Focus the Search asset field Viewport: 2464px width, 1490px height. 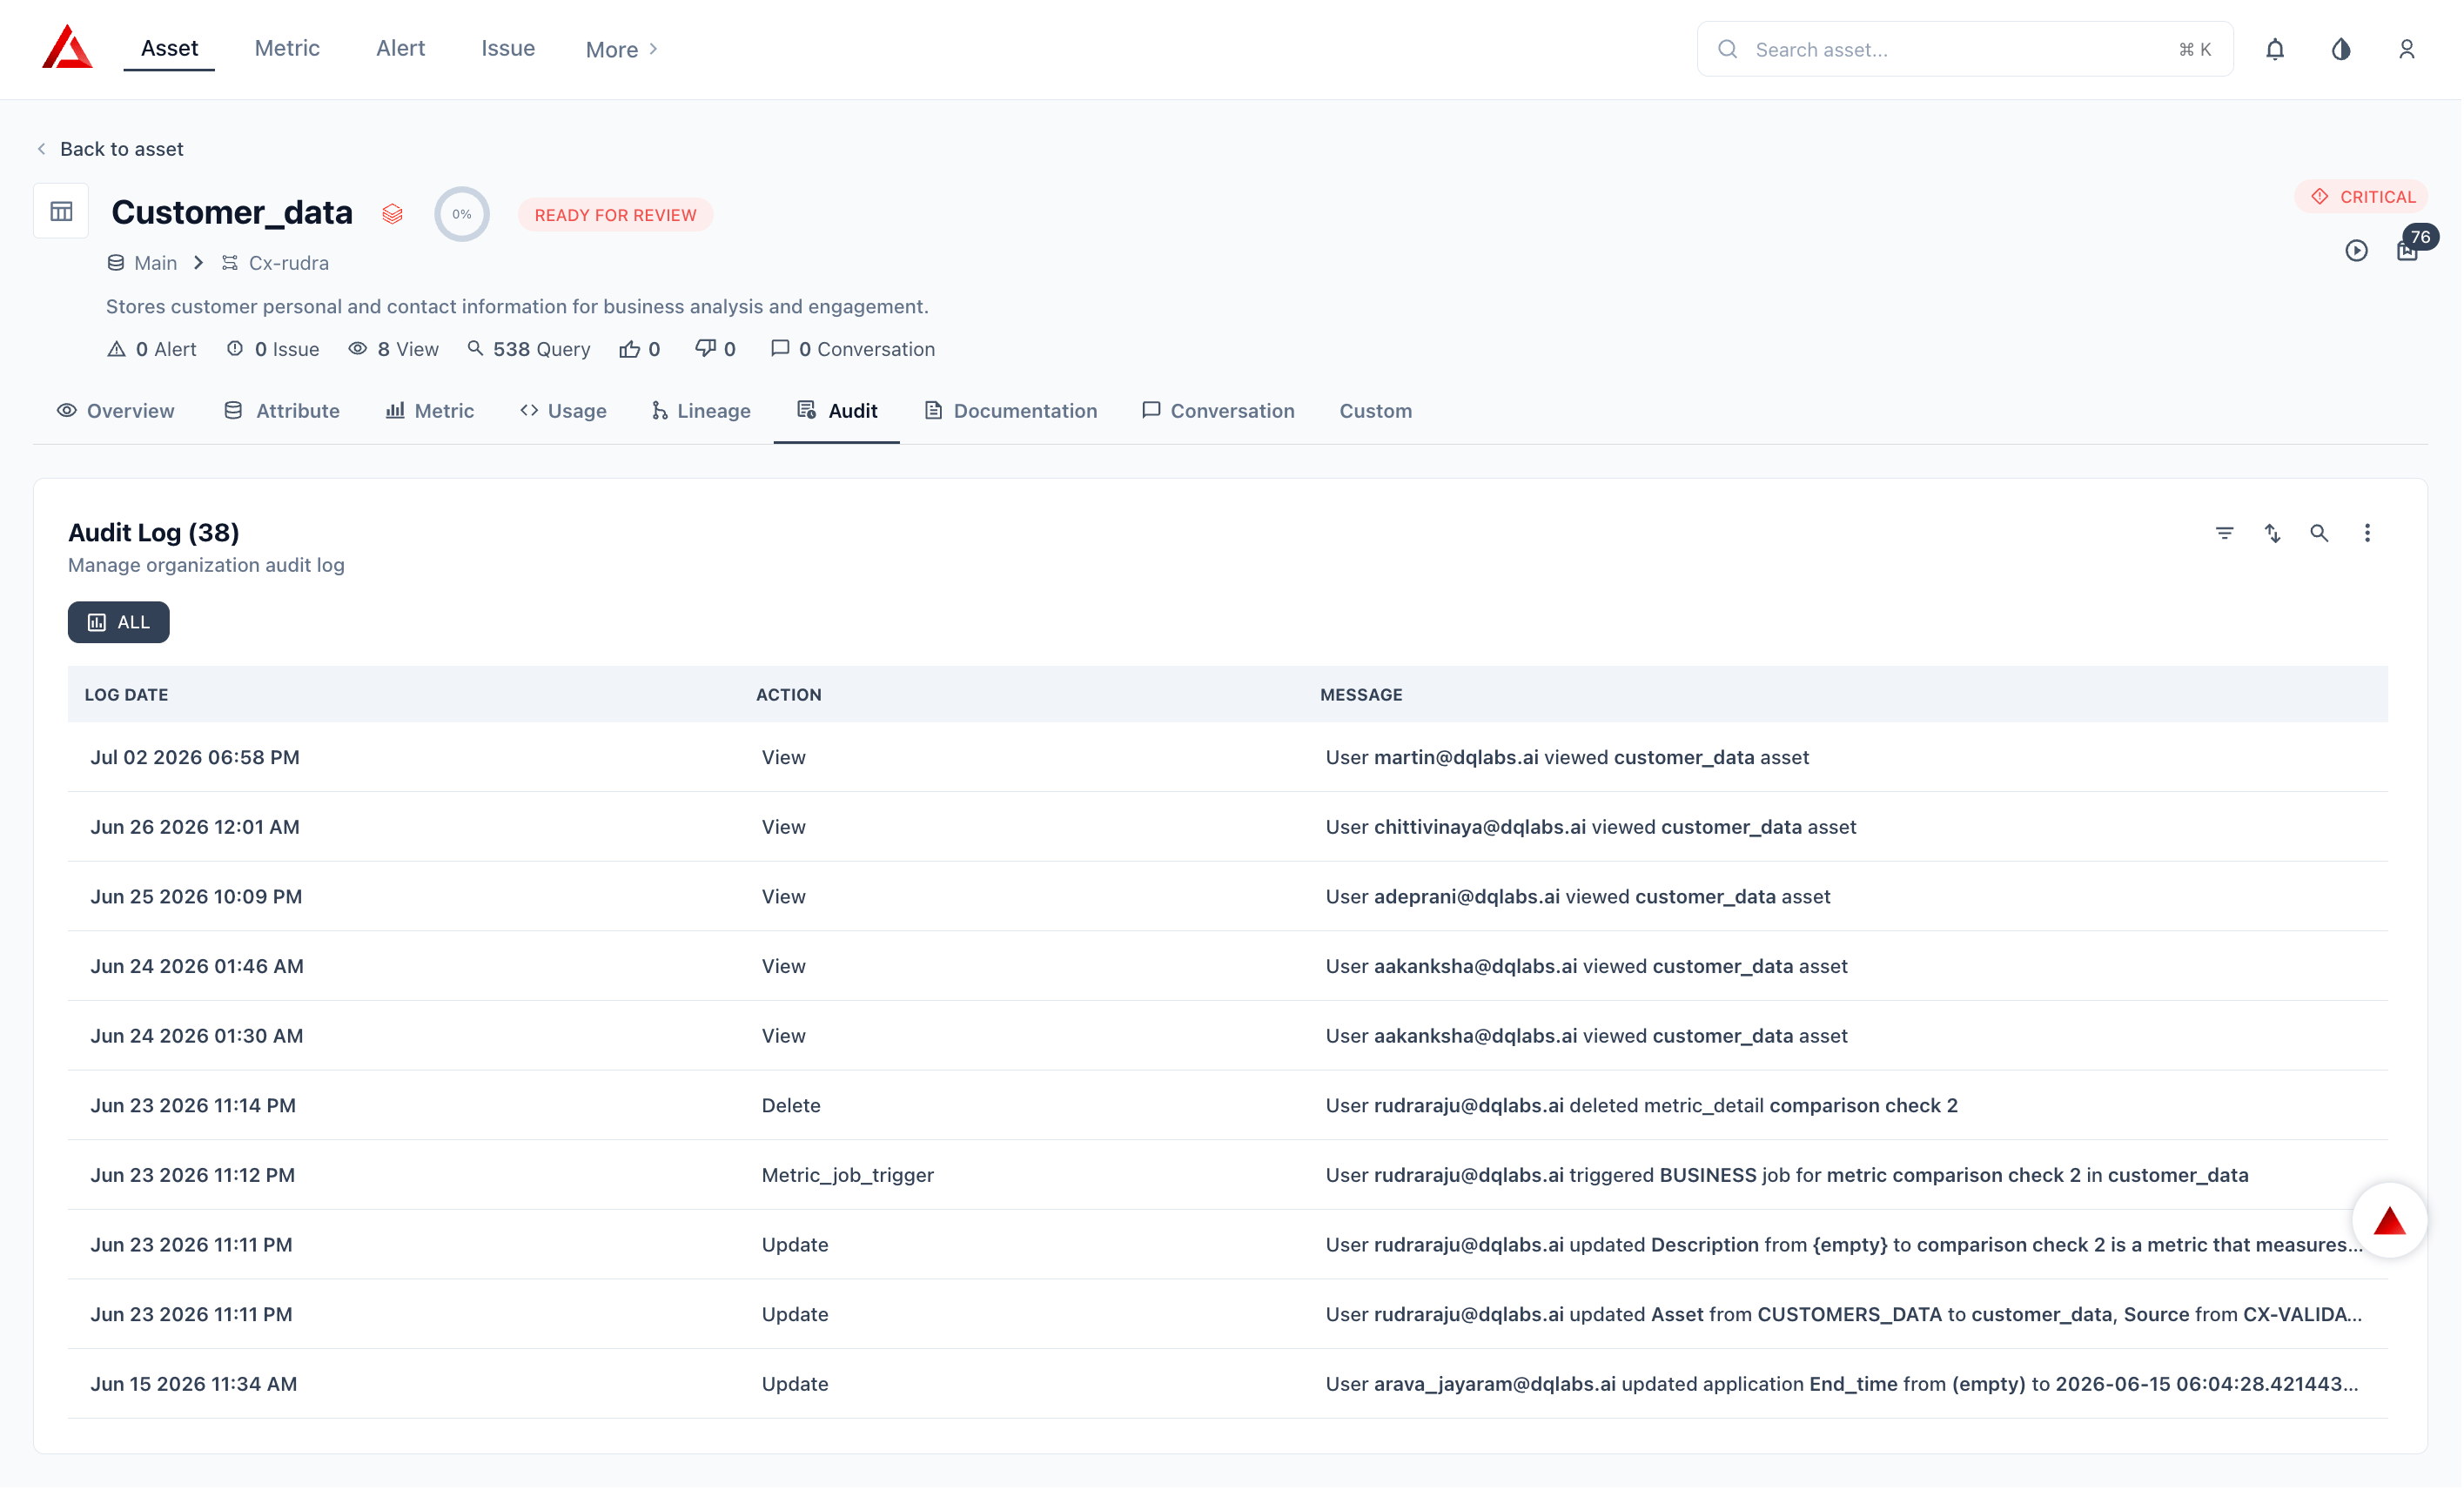(1966, 49)
